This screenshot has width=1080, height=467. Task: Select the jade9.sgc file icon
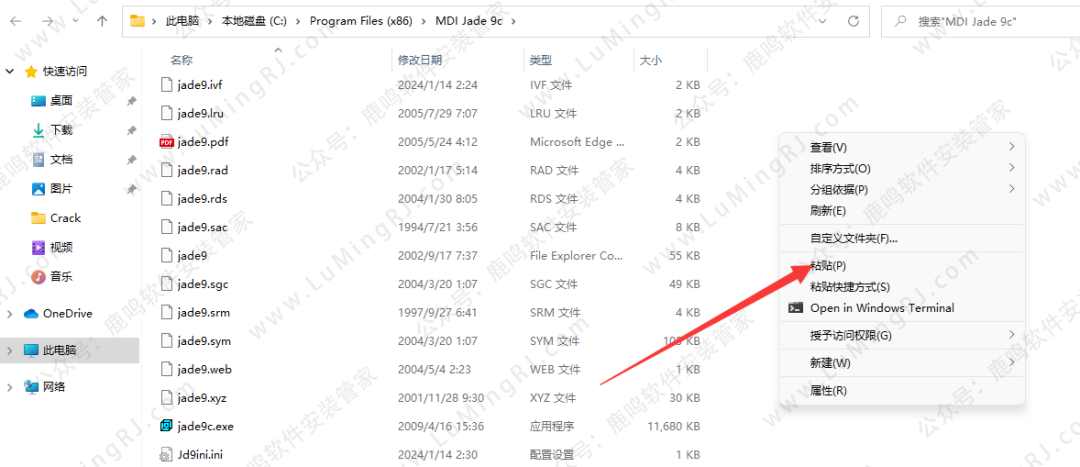click(165, 284)
